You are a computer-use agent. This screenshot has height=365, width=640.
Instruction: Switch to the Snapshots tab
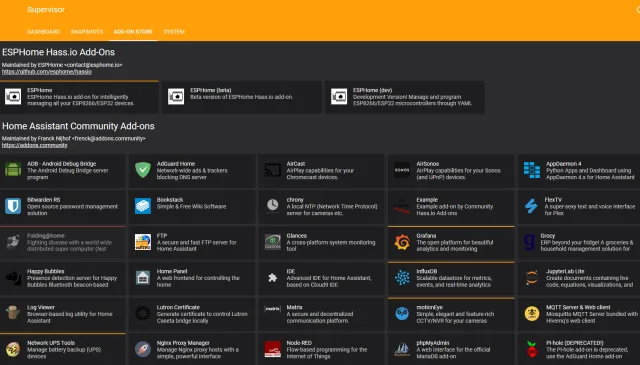click(87, 32)
